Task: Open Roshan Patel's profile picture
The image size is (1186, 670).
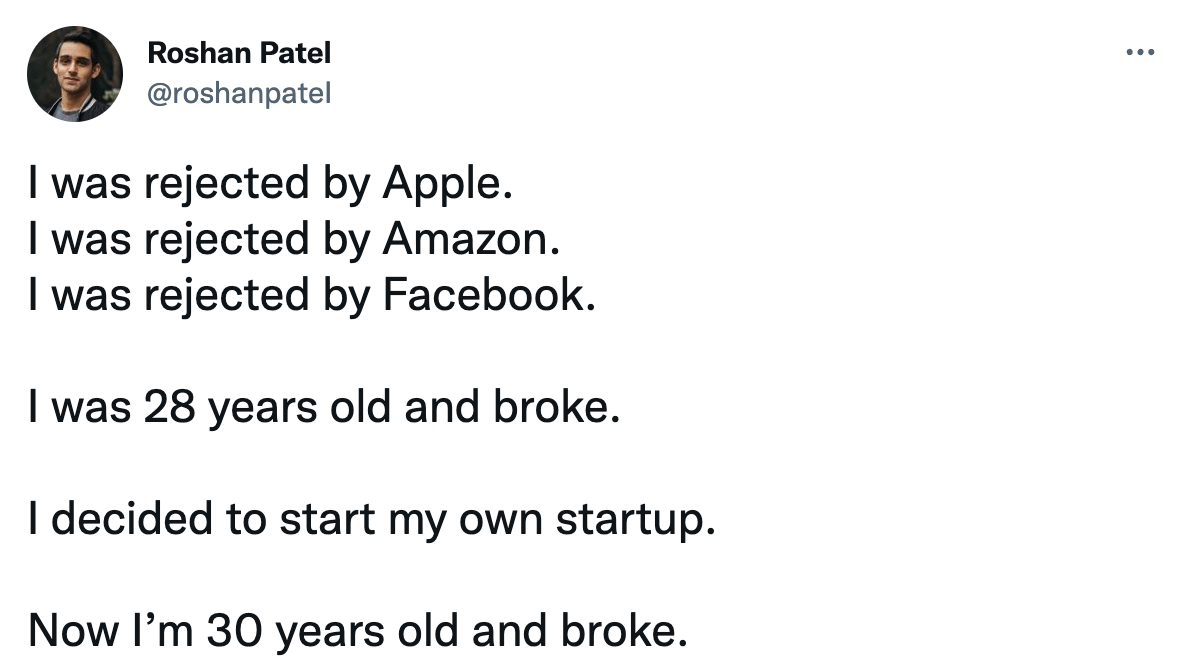Action: click(x=75, y=74)
